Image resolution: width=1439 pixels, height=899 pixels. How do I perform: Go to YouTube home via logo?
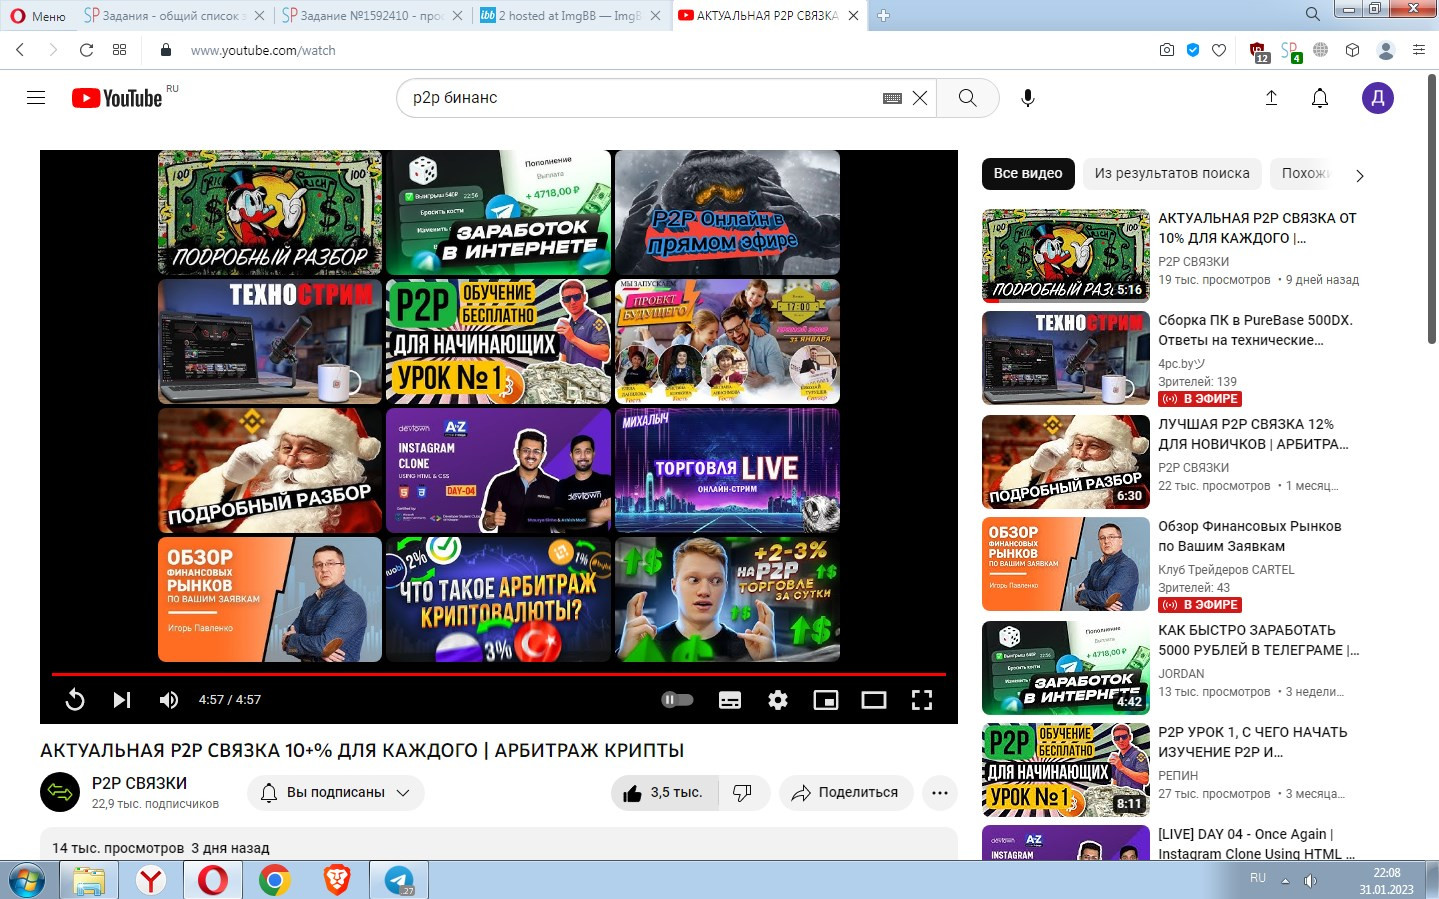click(x=117, y=98)
